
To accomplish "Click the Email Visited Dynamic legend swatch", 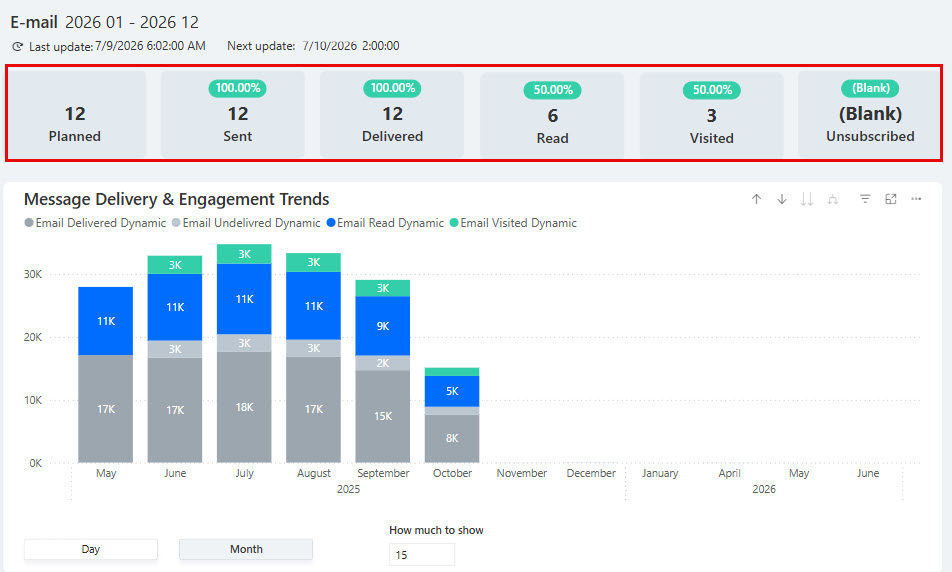I will [x=454, y=223].
